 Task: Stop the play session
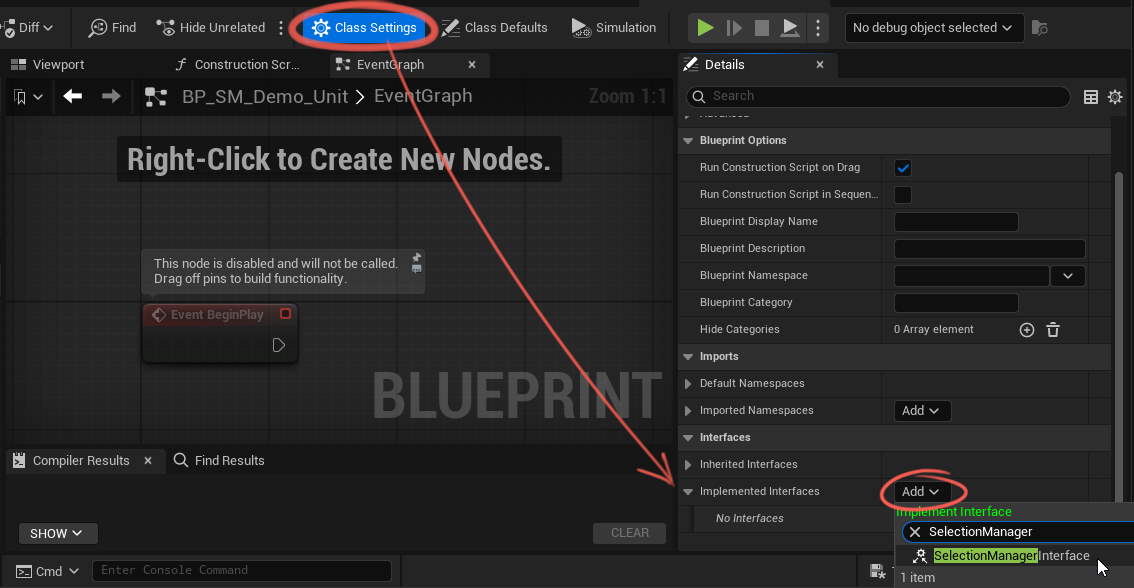(x=762, y=28)
